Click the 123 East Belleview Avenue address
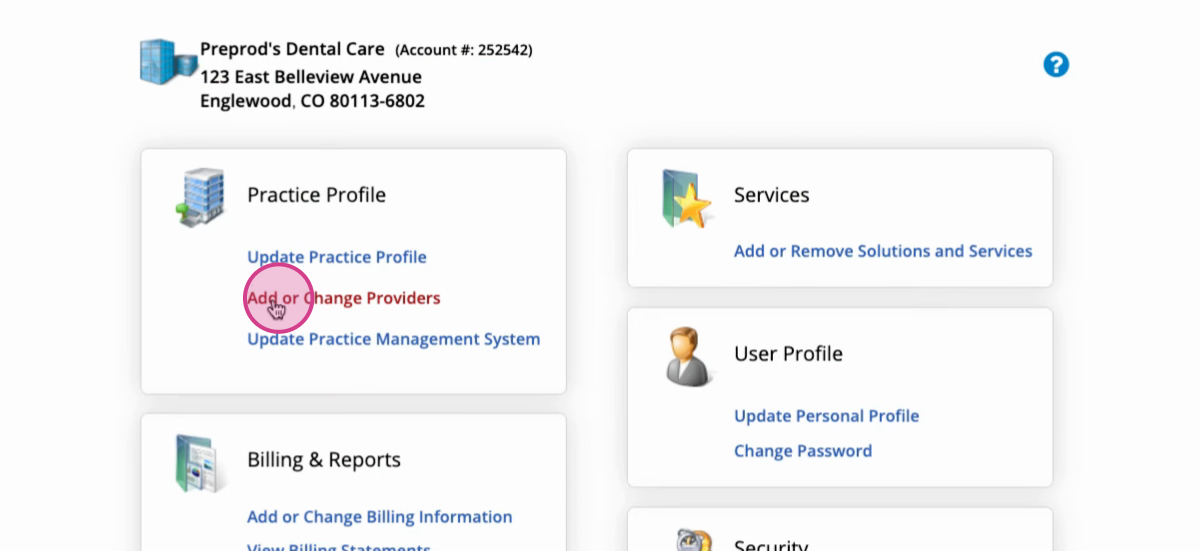Viewport: 1200px width, 551px height. coord(311,77)
